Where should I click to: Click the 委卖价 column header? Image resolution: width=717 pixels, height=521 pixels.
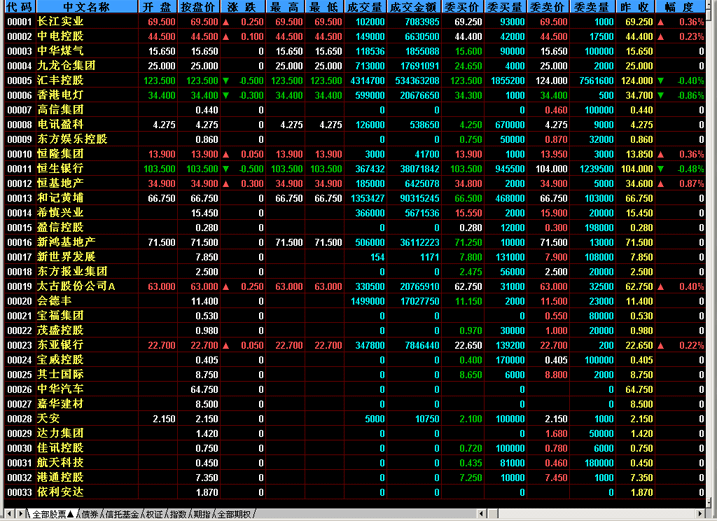click(x=549, y=7)
